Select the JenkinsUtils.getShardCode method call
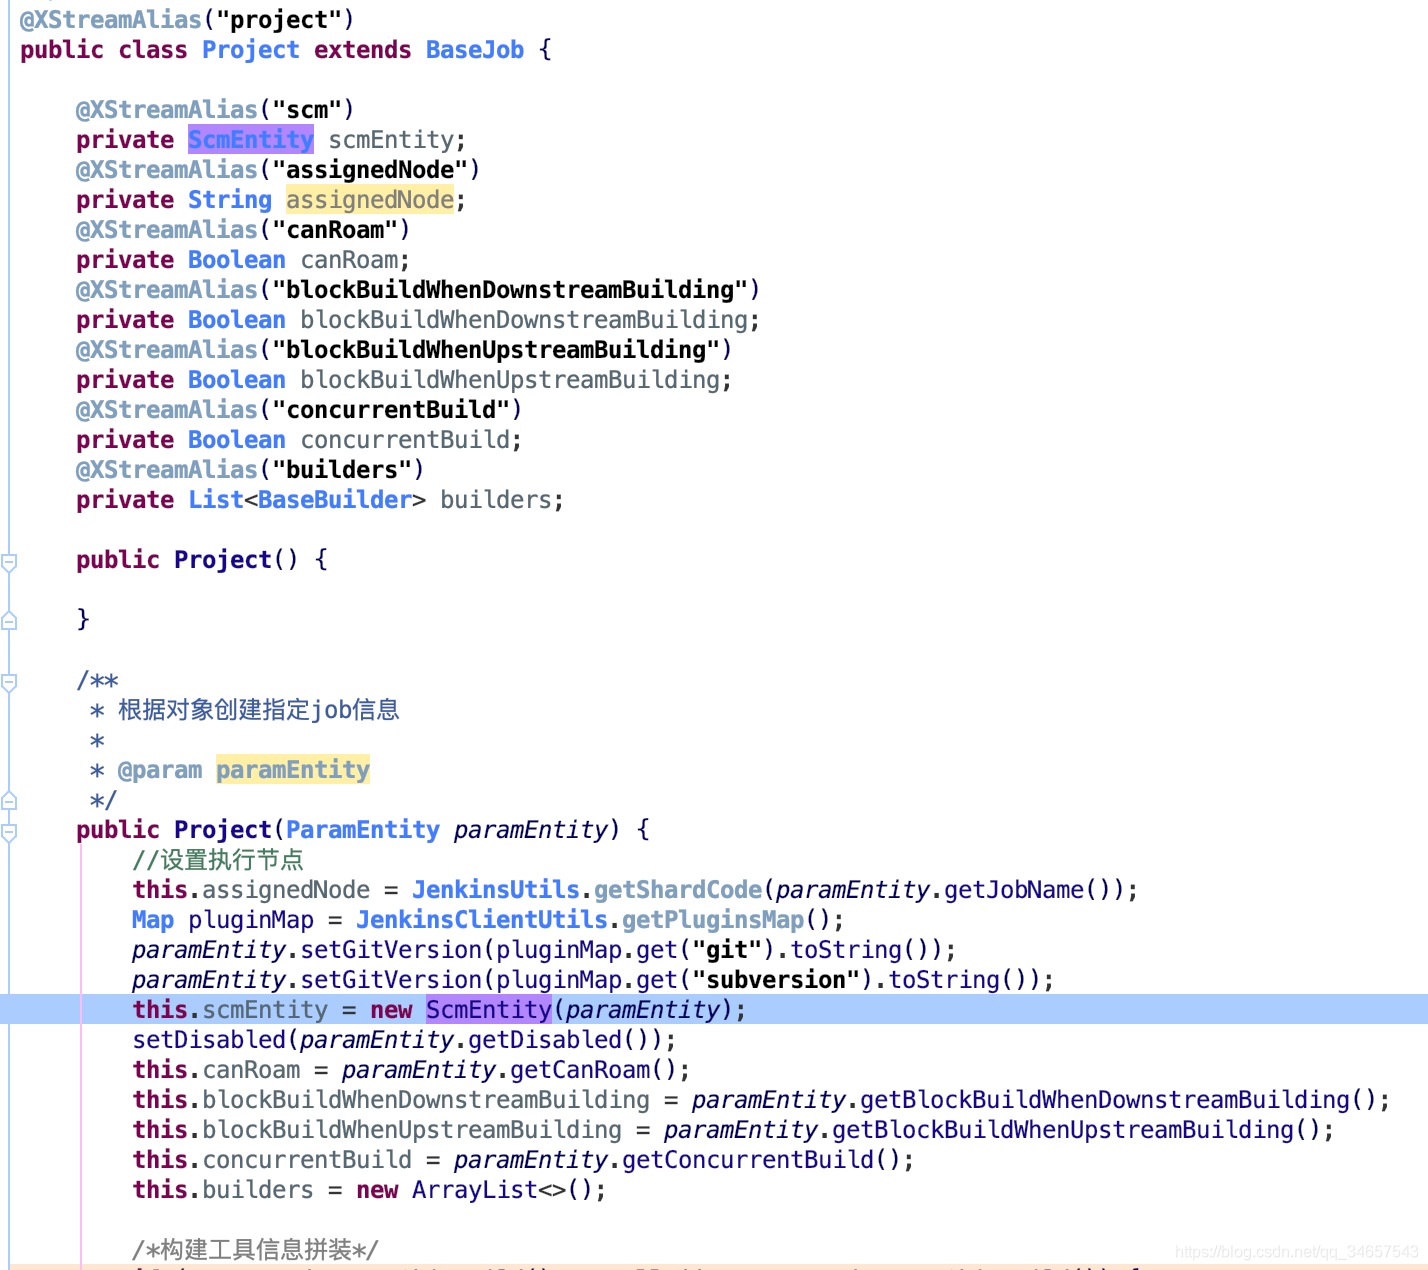Image resolution: width=1428 pixels, height=1270 pixels. tap(588, 889)
